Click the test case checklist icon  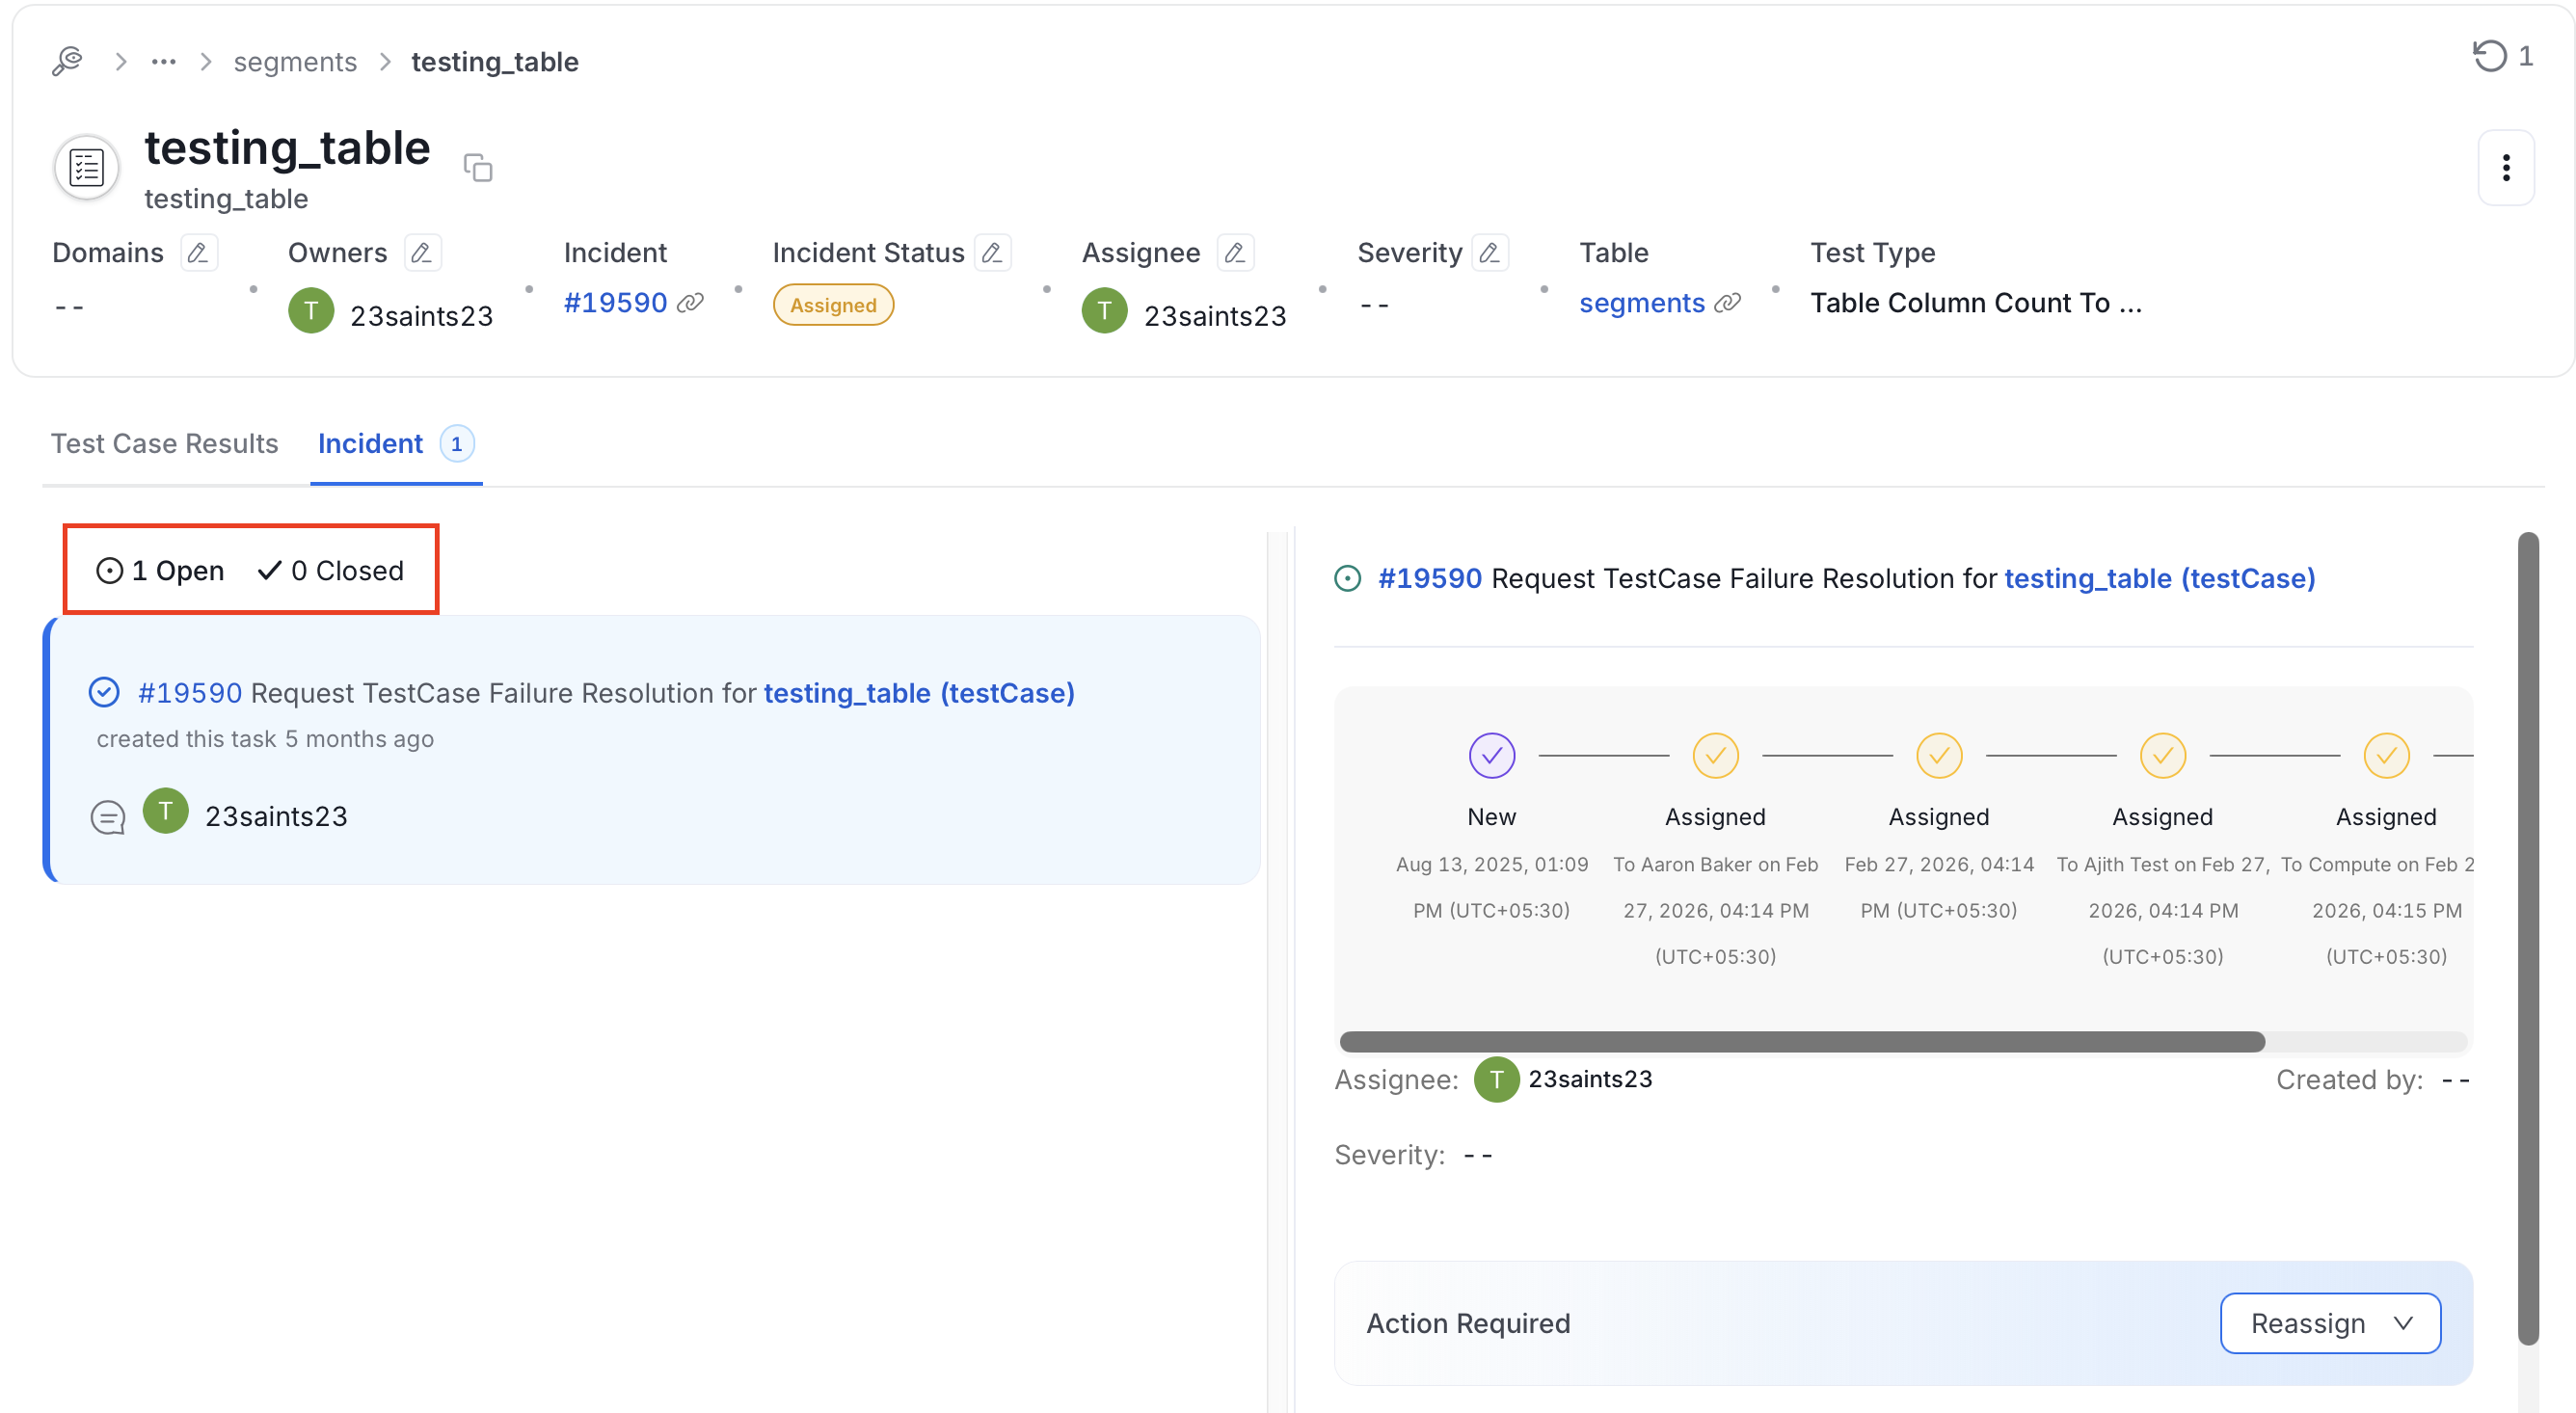[87, 168]
